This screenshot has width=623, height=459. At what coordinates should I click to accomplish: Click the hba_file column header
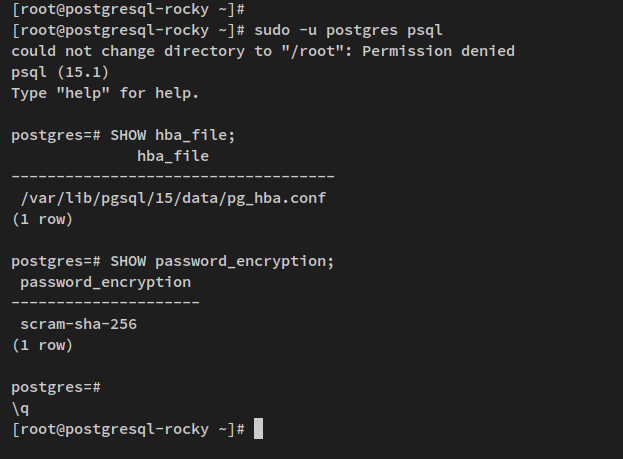173,156
